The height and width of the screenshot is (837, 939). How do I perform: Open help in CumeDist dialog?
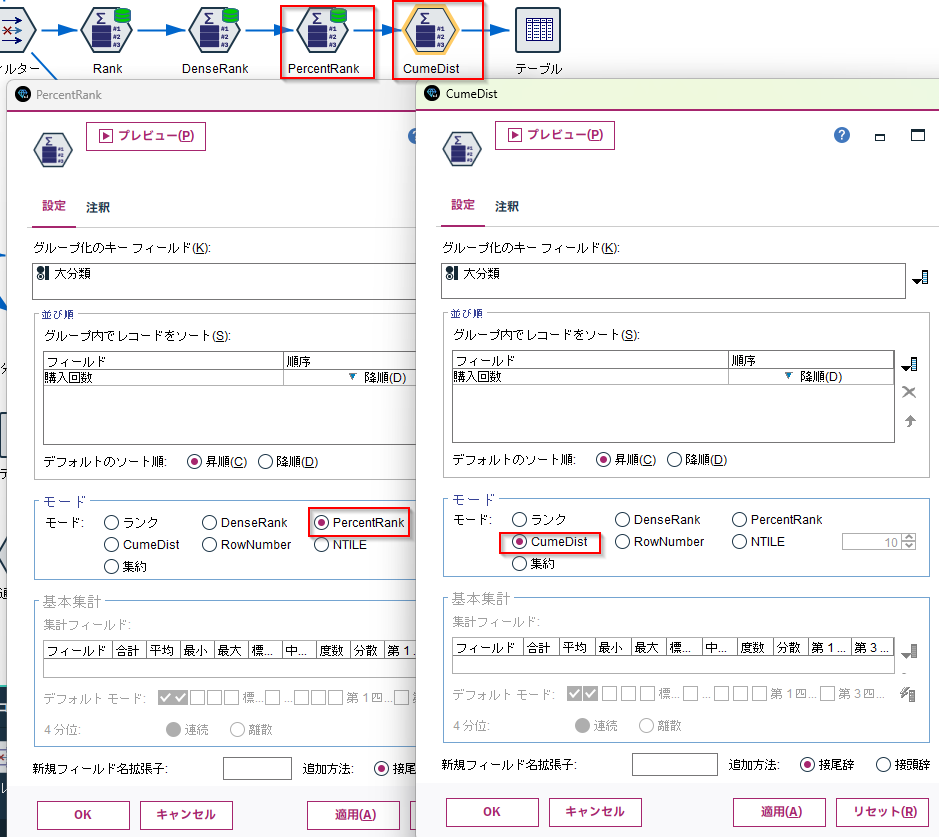point(842,135)
